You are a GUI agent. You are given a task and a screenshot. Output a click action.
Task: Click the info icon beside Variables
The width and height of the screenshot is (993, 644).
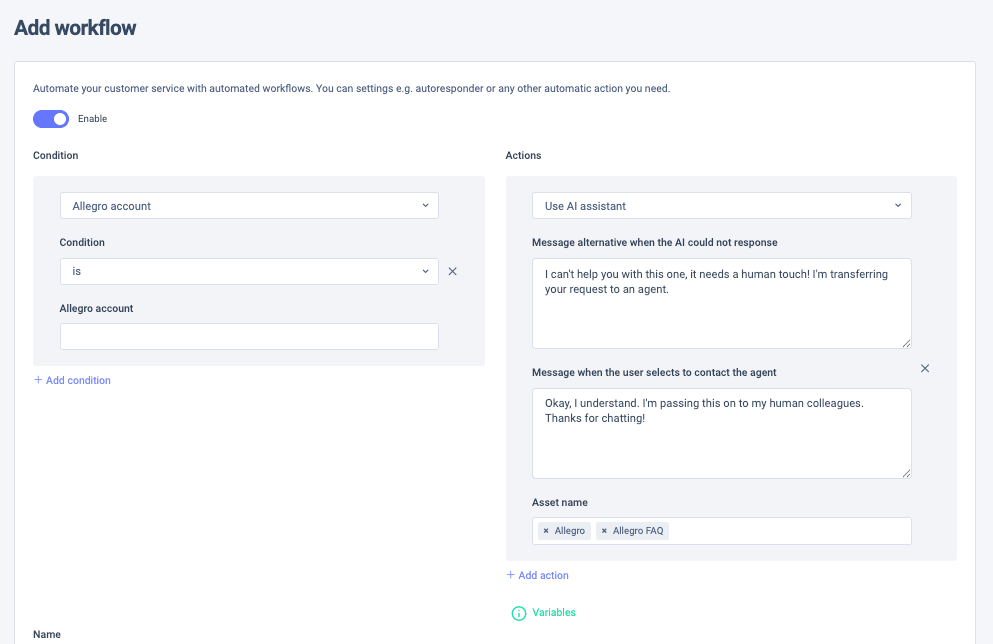518,613
